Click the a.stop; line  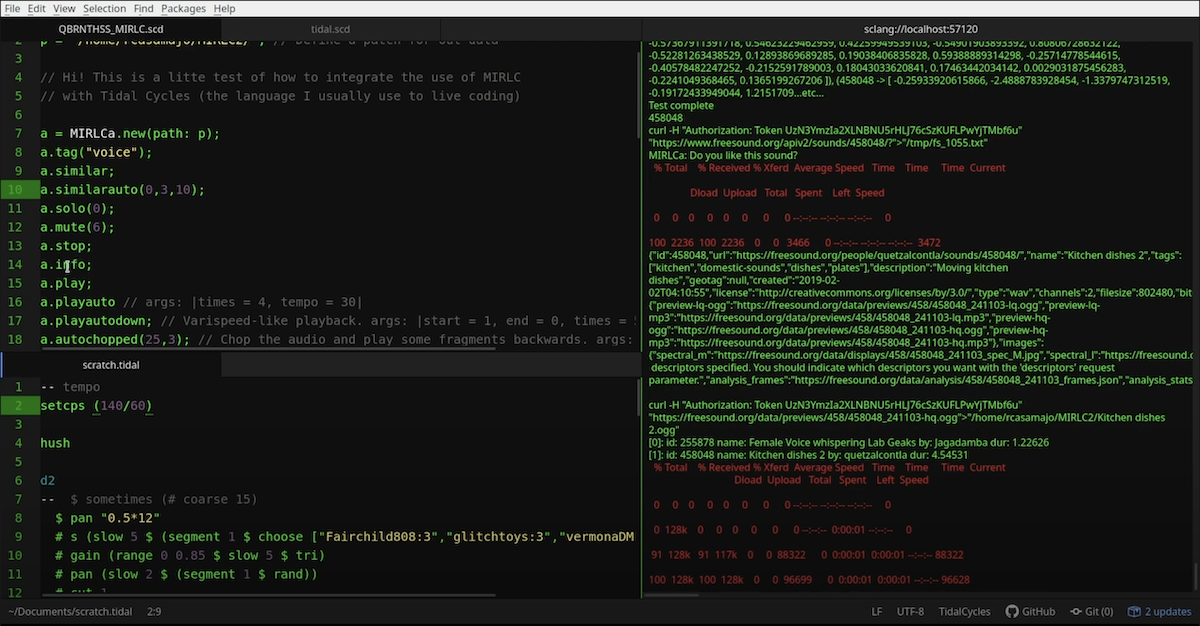[66, 246]
